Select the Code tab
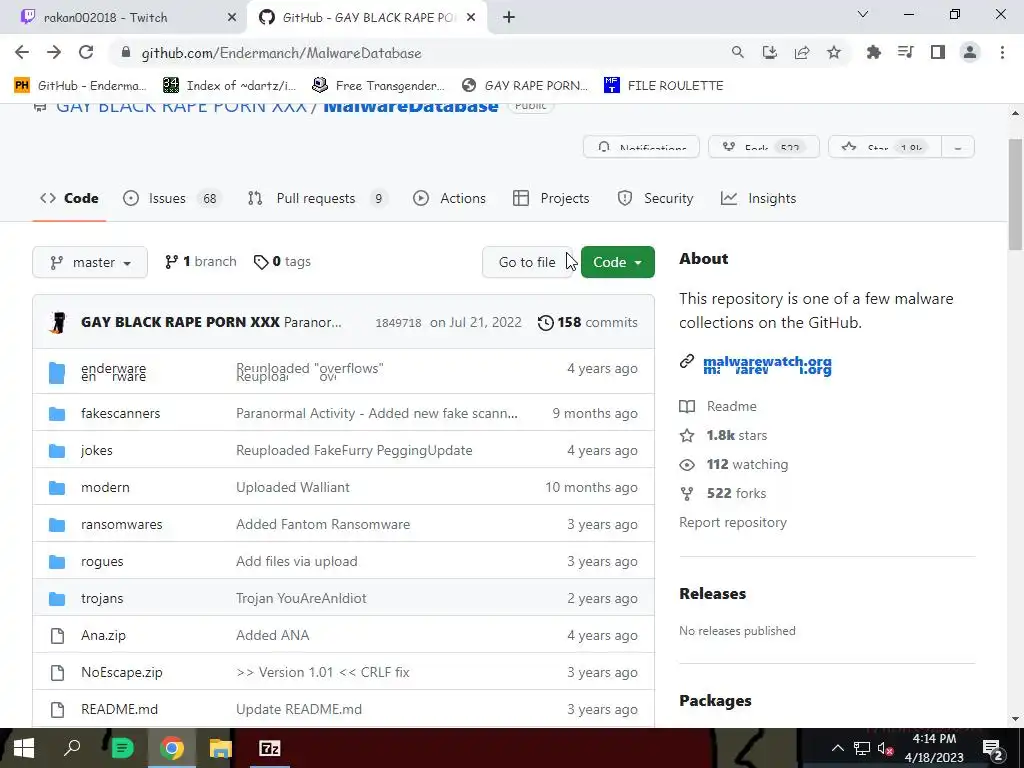The width and height of the screenshot is (1024, 768). pyautogui.click(x=69, y=199)
